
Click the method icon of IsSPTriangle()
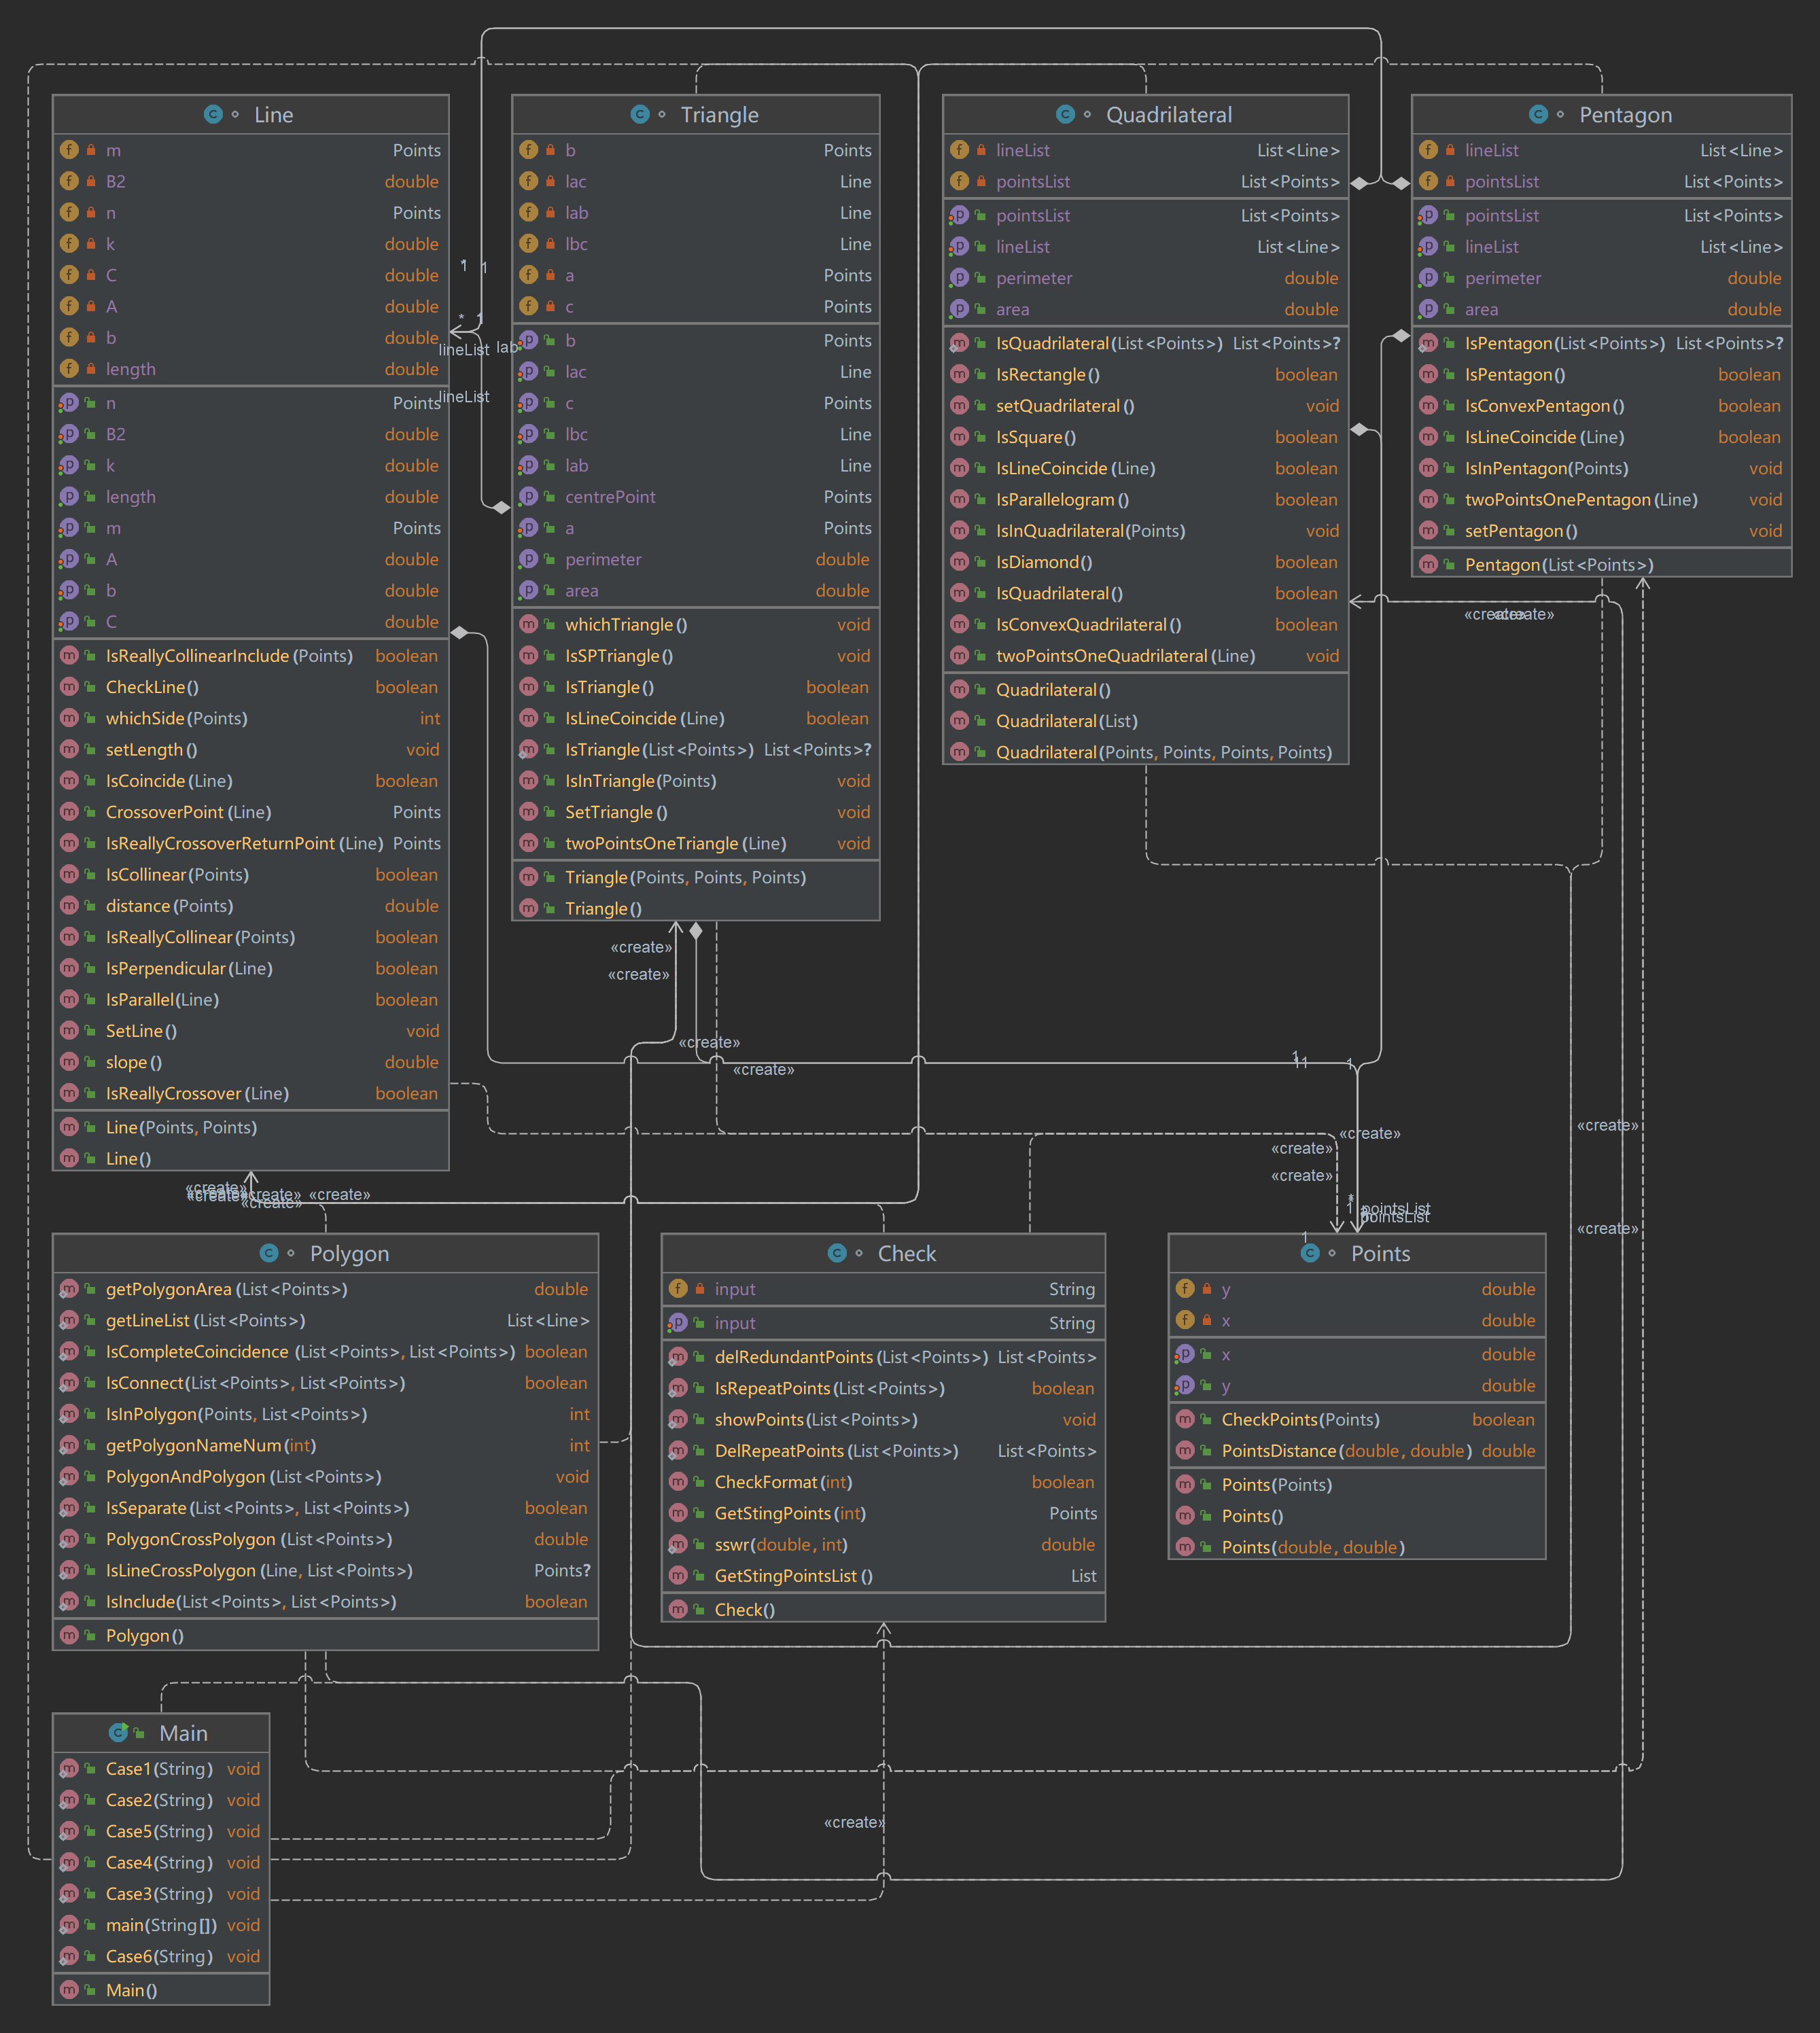(x=528, y=655)
